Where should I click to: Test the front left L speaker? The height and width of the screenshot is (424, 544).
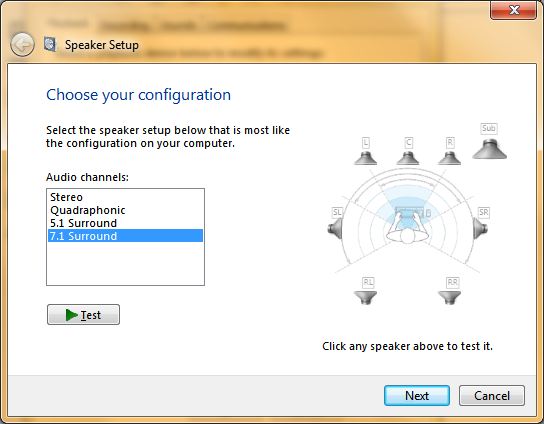(365, 158)
